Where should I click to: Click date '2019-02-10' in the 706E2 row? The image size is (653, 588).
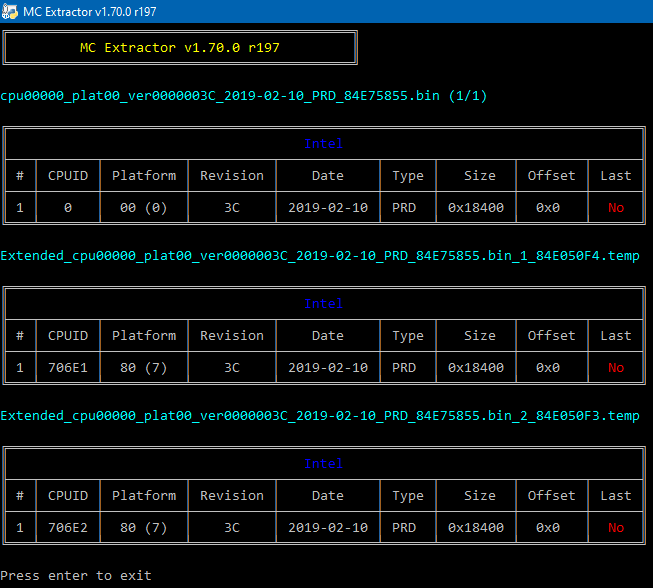[328, 528]
